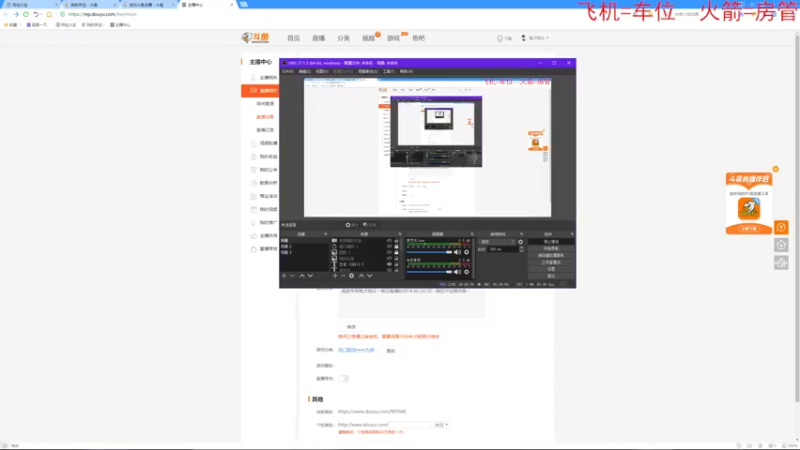
Task: Click home icon on right floating sidebar
Action: [x=781, y=245]
